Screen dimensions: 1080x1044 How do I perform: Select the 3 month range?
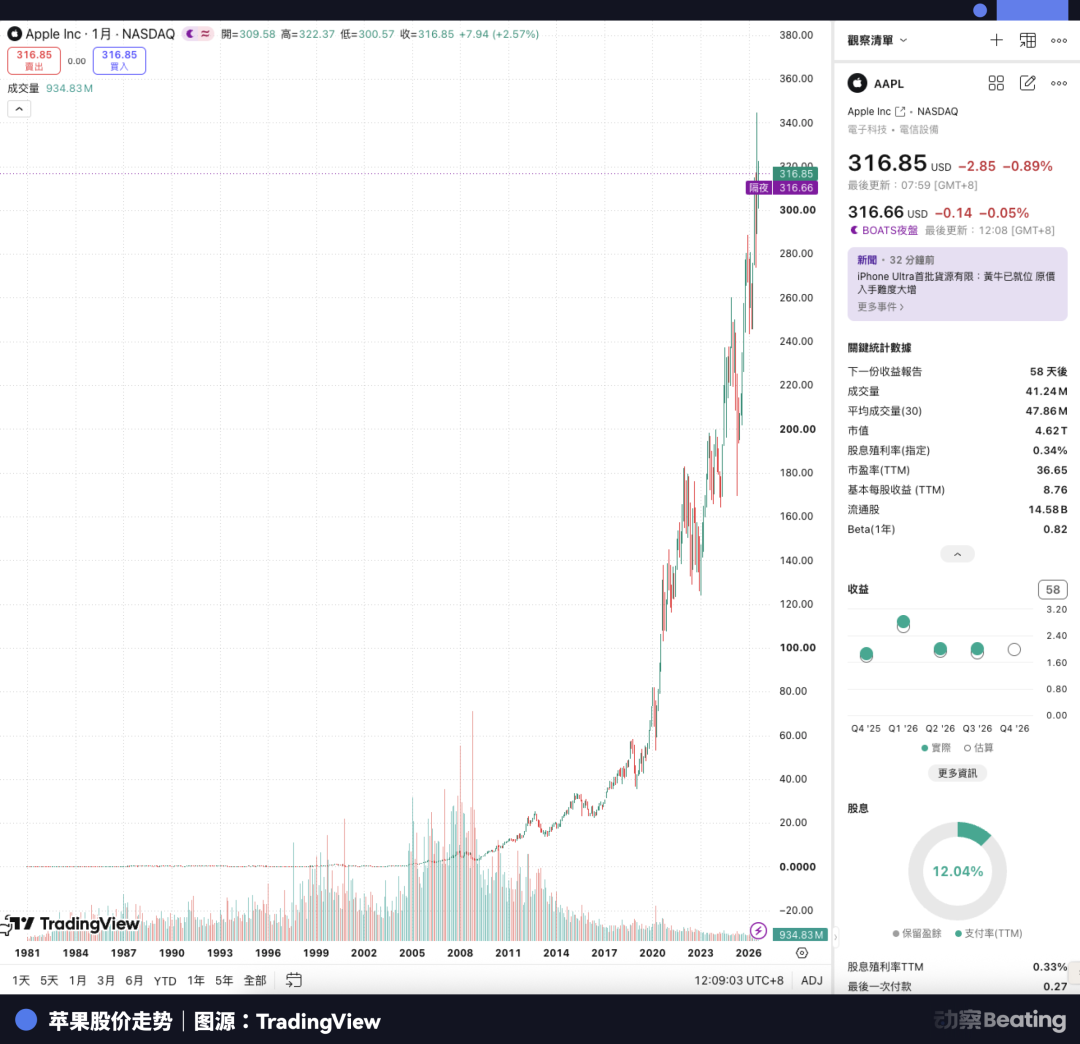coord(105,980)
